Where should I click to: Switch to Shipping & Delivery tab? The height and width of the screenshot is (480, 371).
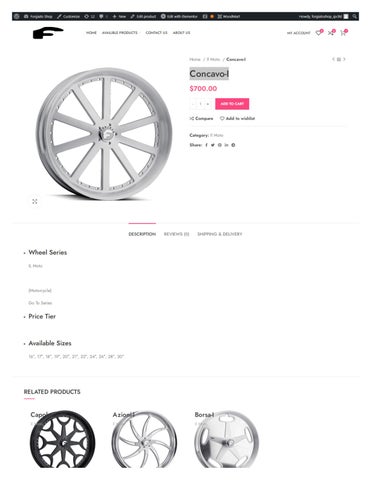point(219,234)
